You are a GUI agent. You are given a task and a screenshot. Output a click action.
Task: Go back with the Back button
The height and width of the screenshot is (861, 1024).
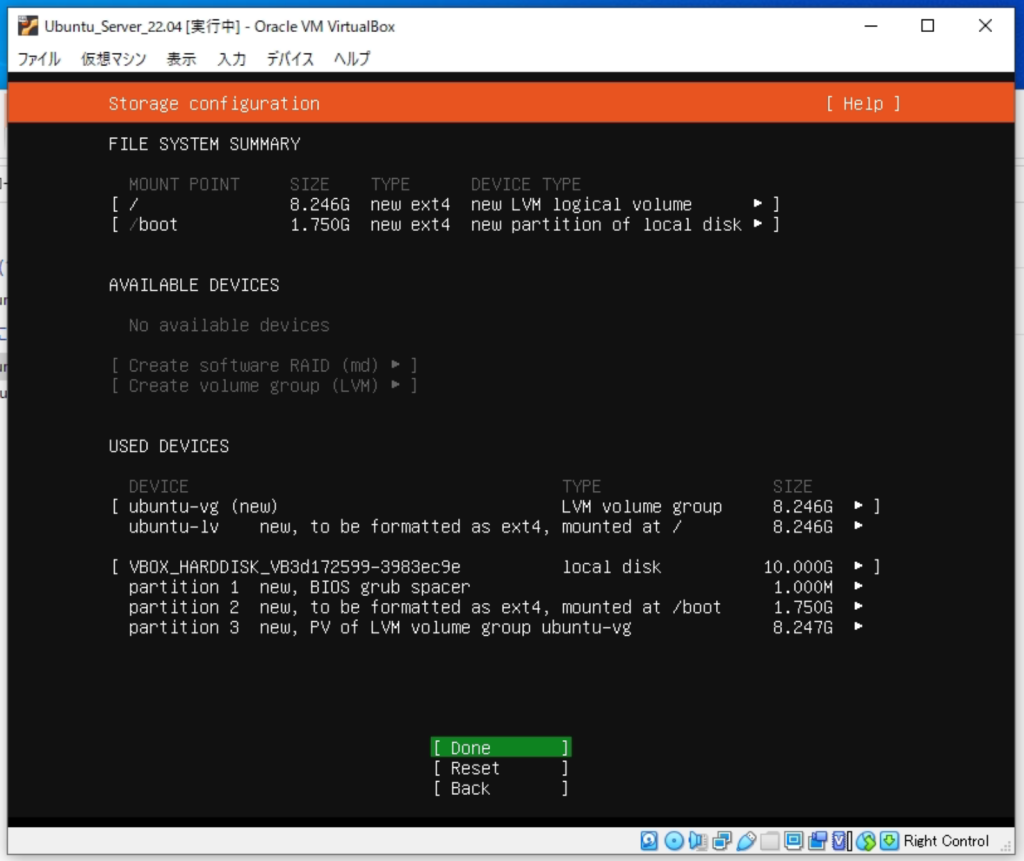click(501, 788)
